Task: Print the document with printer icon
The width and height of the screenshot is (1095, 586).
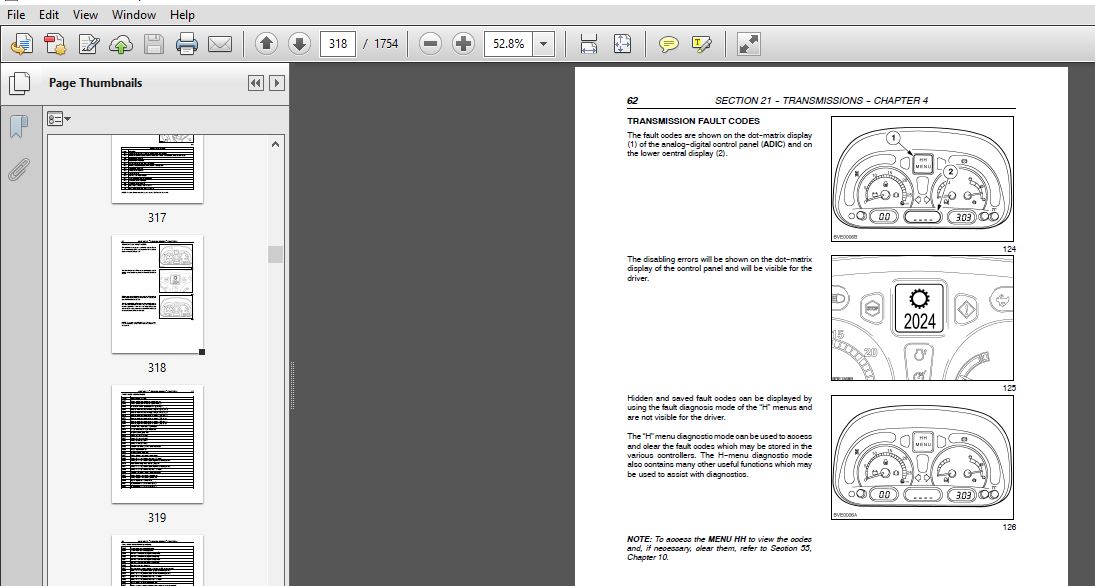Action: click(186, 44)
